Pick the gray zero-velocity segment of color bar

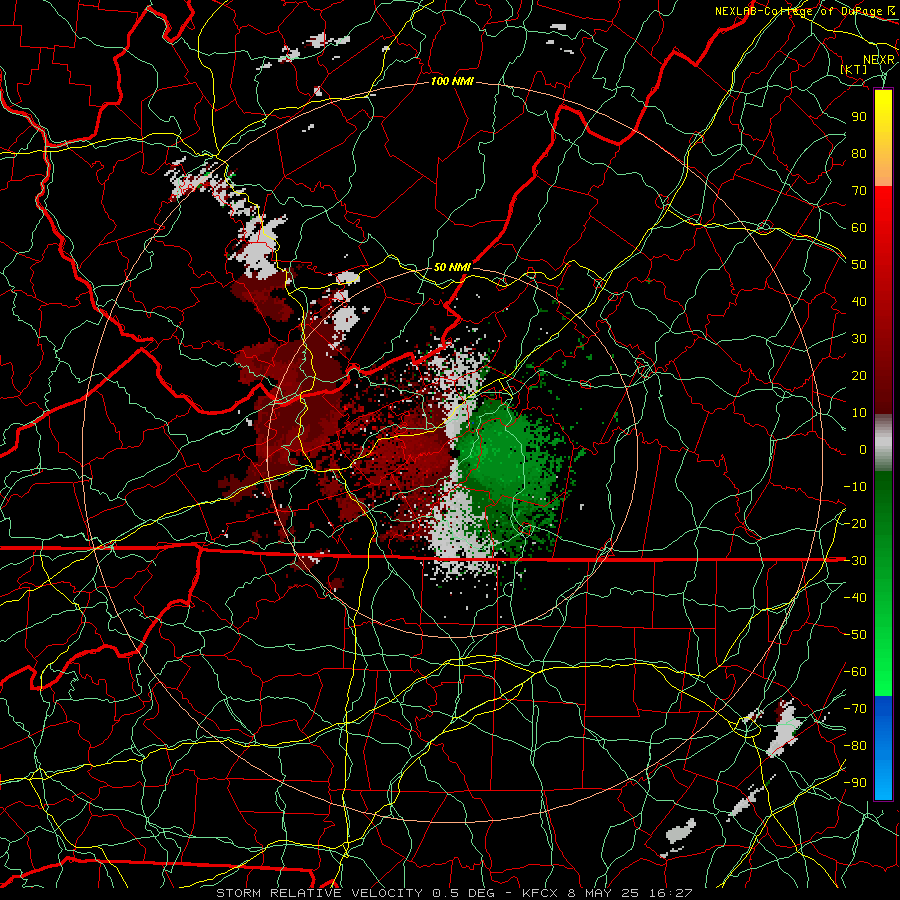click(x=883, y=442)
